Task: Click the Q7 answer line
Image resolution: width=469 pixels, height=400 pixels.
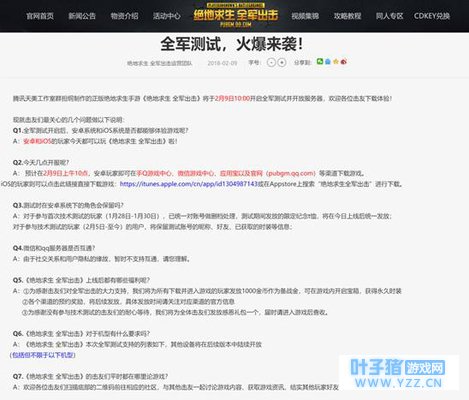Action: [x=176, y=387]
